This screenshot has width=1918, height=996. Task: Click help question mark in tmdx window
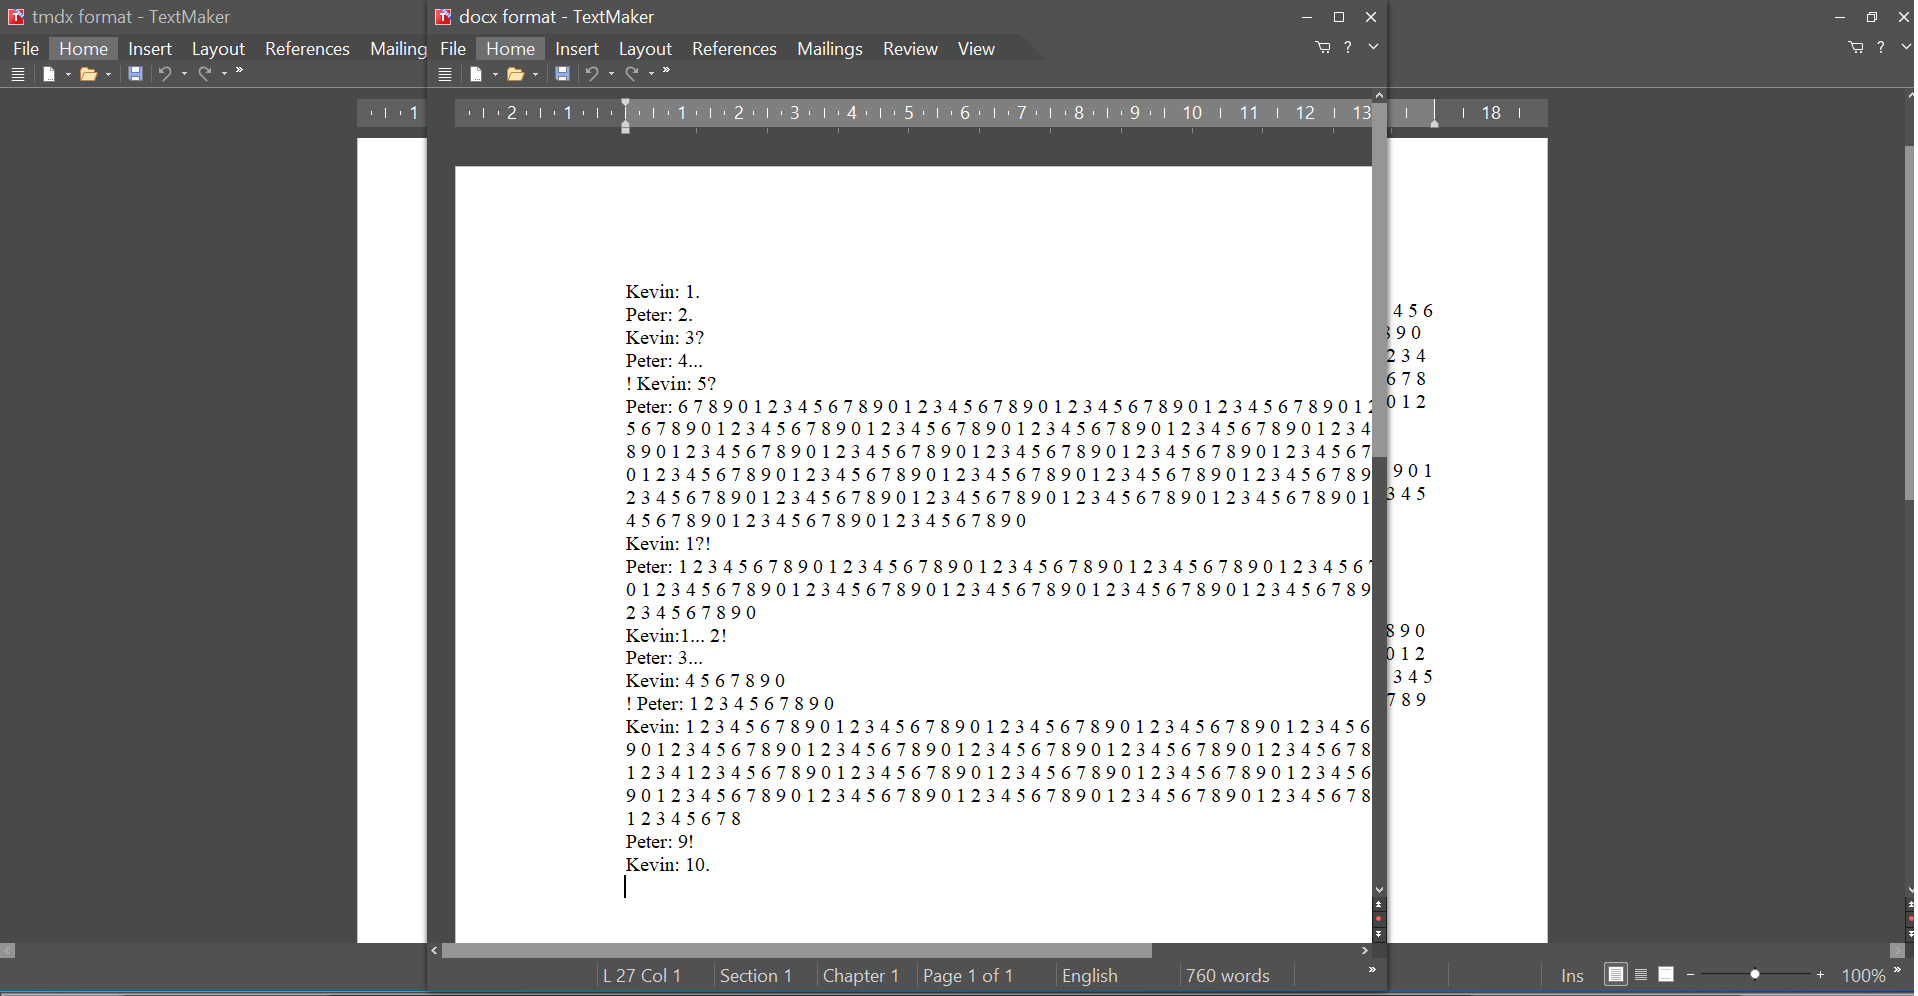1881,47
